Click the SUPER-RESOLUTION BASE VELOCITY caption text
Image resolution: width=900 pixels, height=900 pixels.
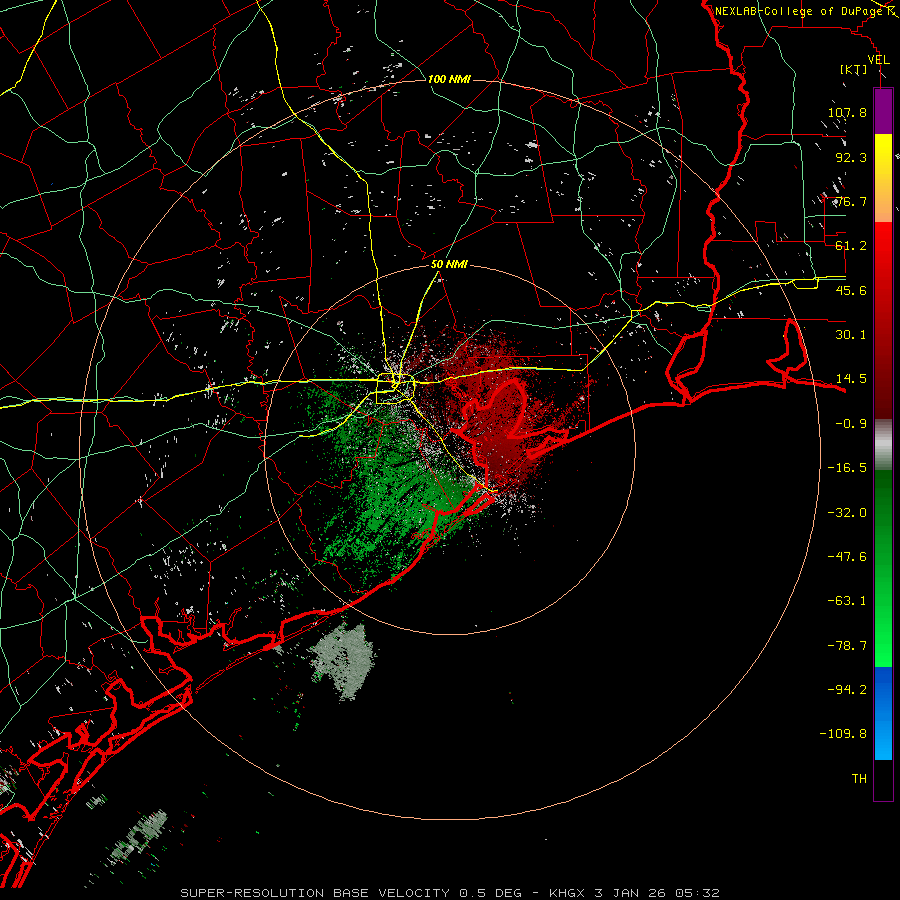(x=315, y=893)
